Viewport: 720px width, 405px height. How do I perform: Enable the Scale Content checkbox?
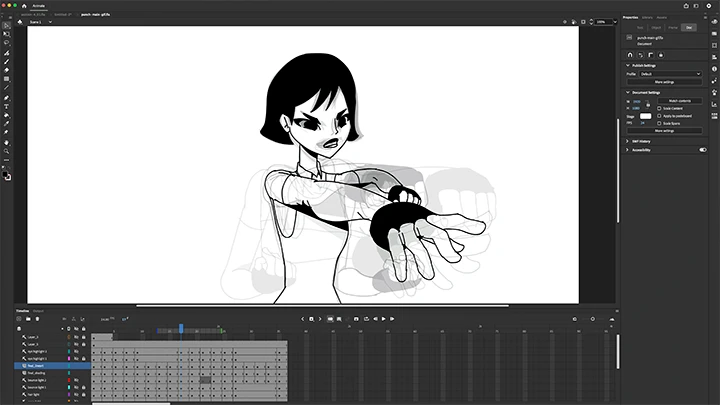pos(659,108)
